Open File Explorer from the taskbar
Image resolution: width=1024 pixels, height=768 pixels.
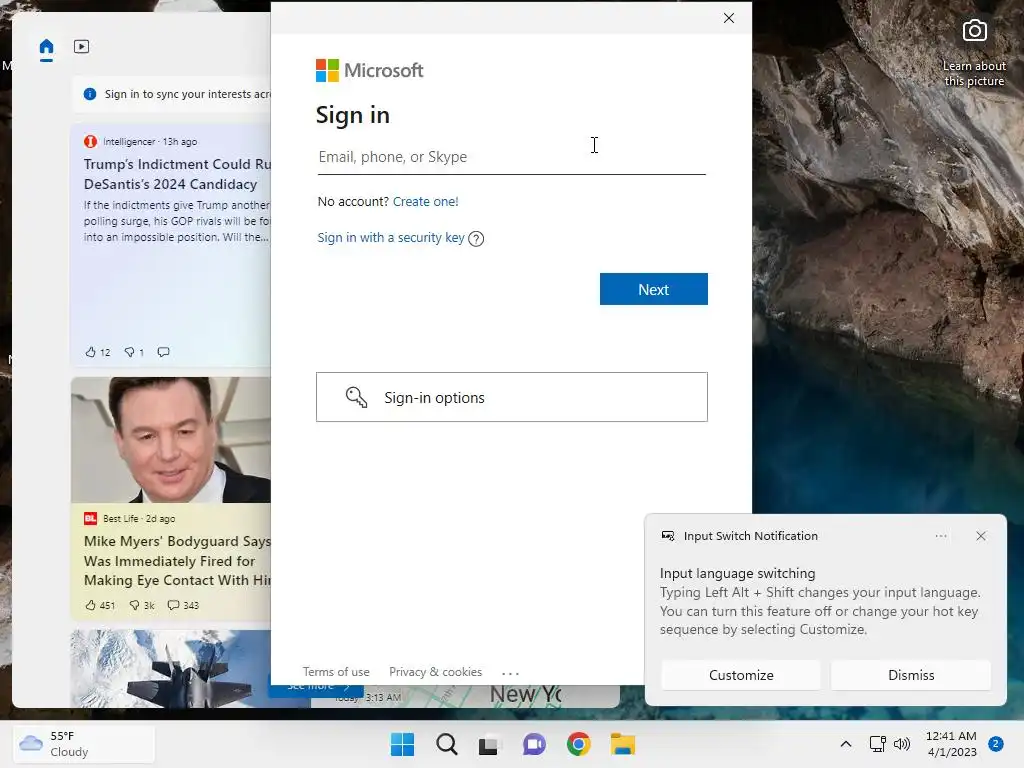(623, 744)
